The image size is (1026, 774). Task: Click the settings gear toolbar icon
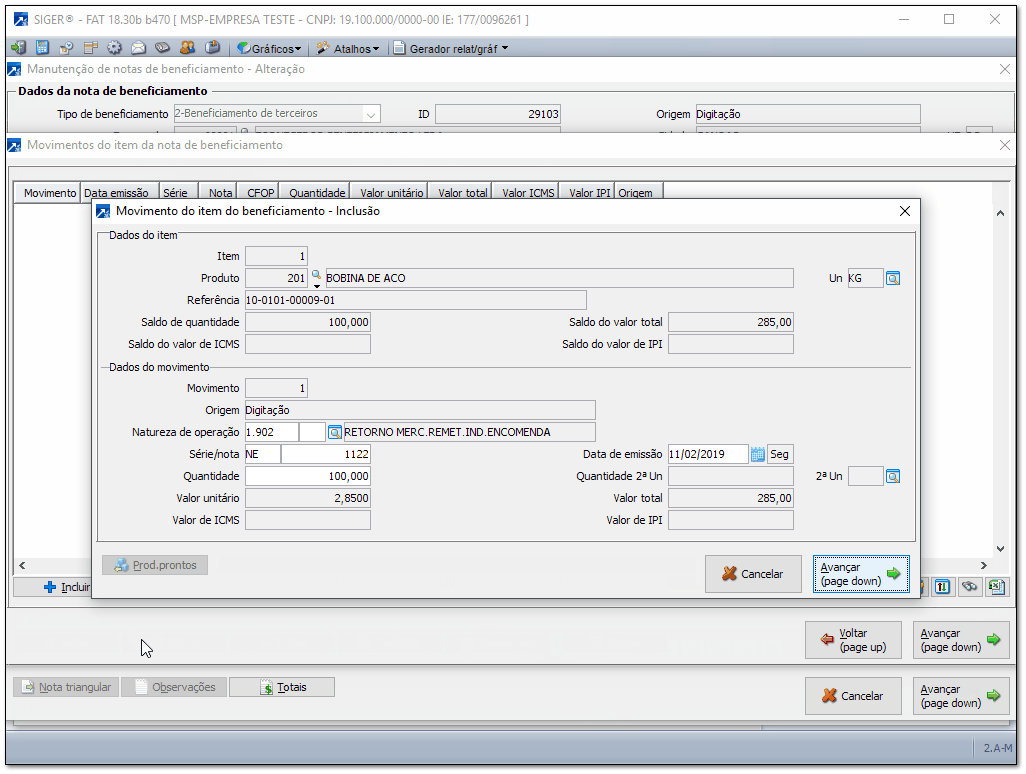114,48
